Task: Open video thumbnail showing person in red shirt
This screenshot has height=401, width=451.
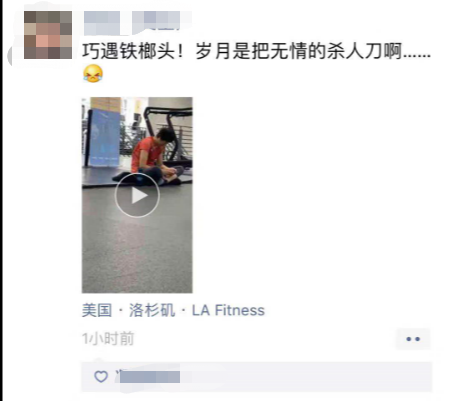Action: (137, 195)
